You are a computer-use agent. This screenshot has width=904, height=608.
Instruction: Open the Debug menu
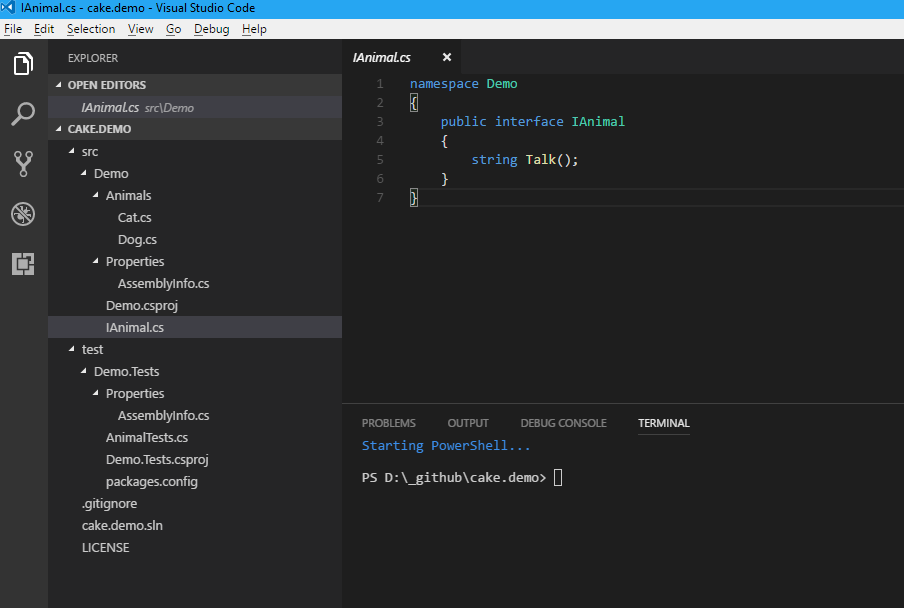pos(212,29)
